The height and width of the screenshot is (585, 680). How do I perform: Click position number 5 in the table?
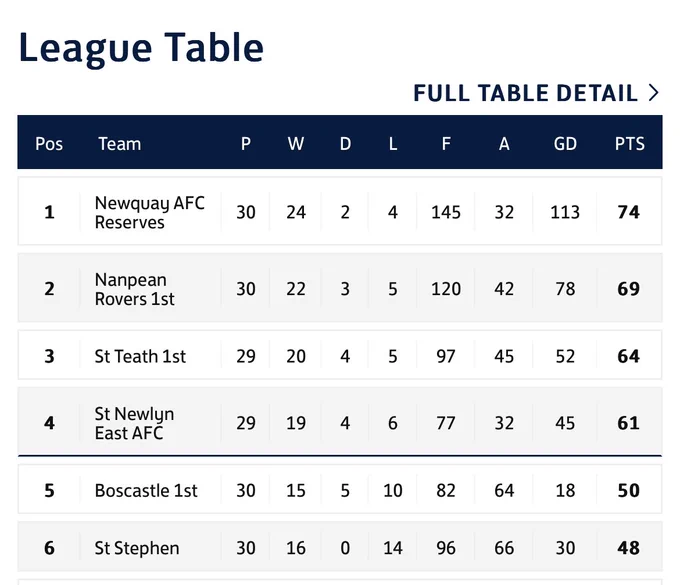pos(49,490)
